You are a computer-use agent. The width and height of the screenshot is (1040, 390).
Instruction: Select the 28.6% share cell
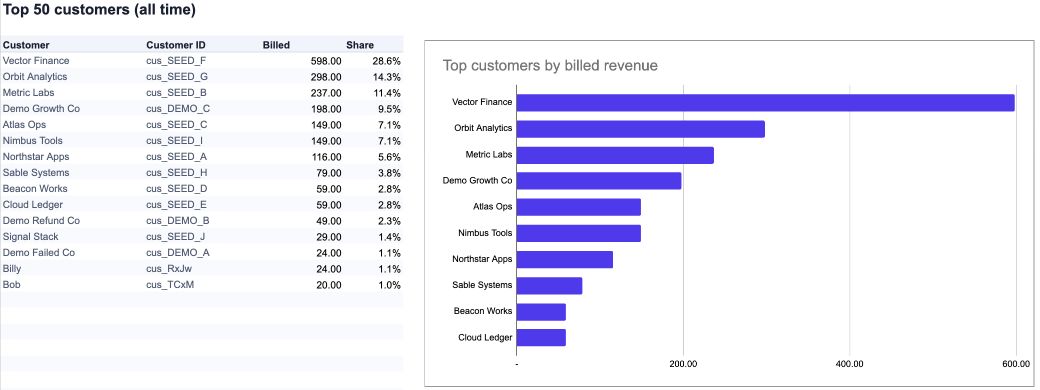[x=386, y=60]
